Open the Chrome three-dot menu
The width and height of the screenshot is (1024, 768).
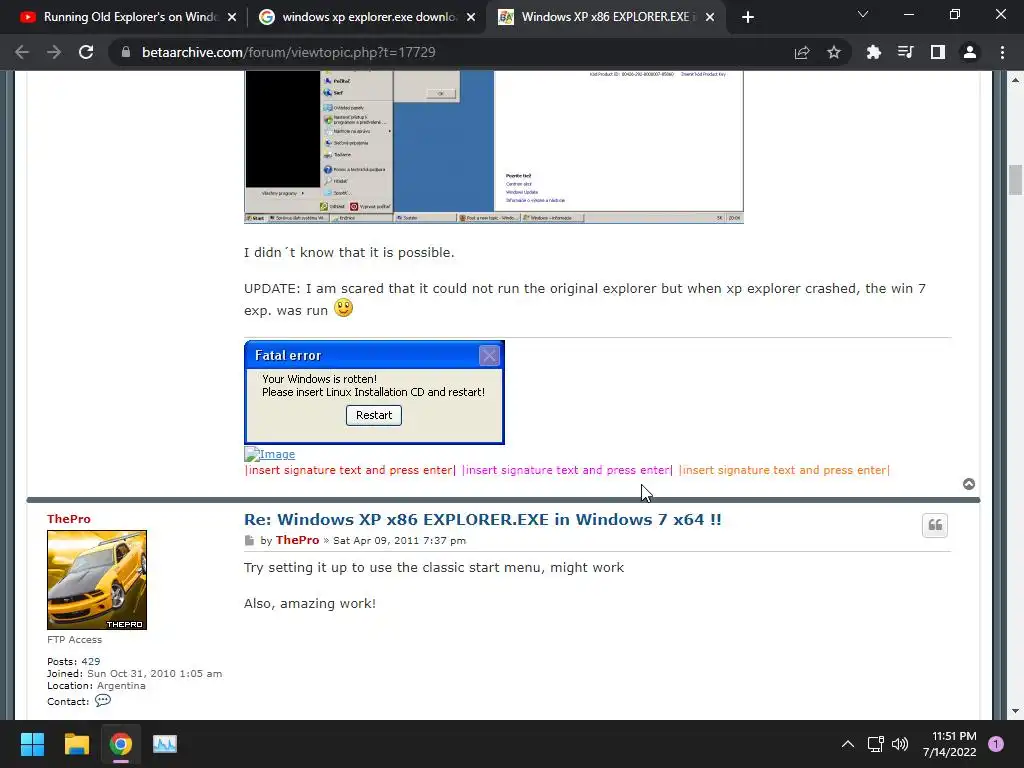[1002, 52]
